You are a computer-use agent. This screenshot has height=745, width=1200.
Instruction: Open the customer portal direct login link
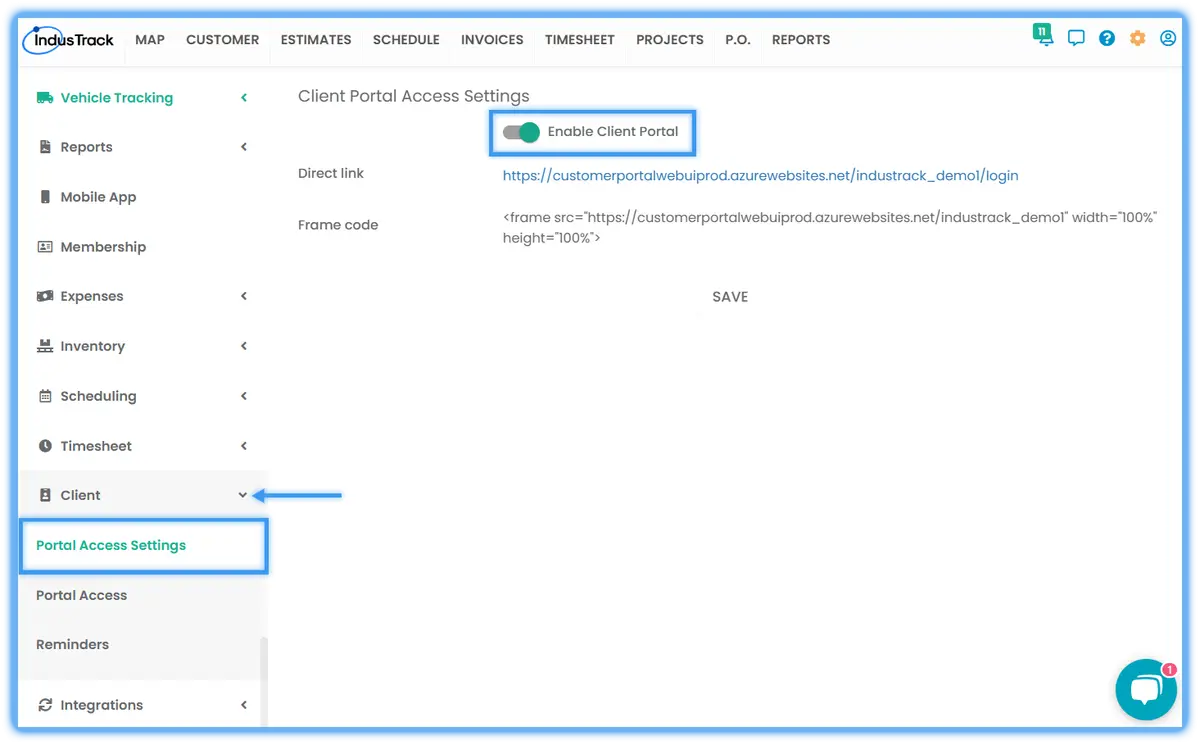point(761,176)
